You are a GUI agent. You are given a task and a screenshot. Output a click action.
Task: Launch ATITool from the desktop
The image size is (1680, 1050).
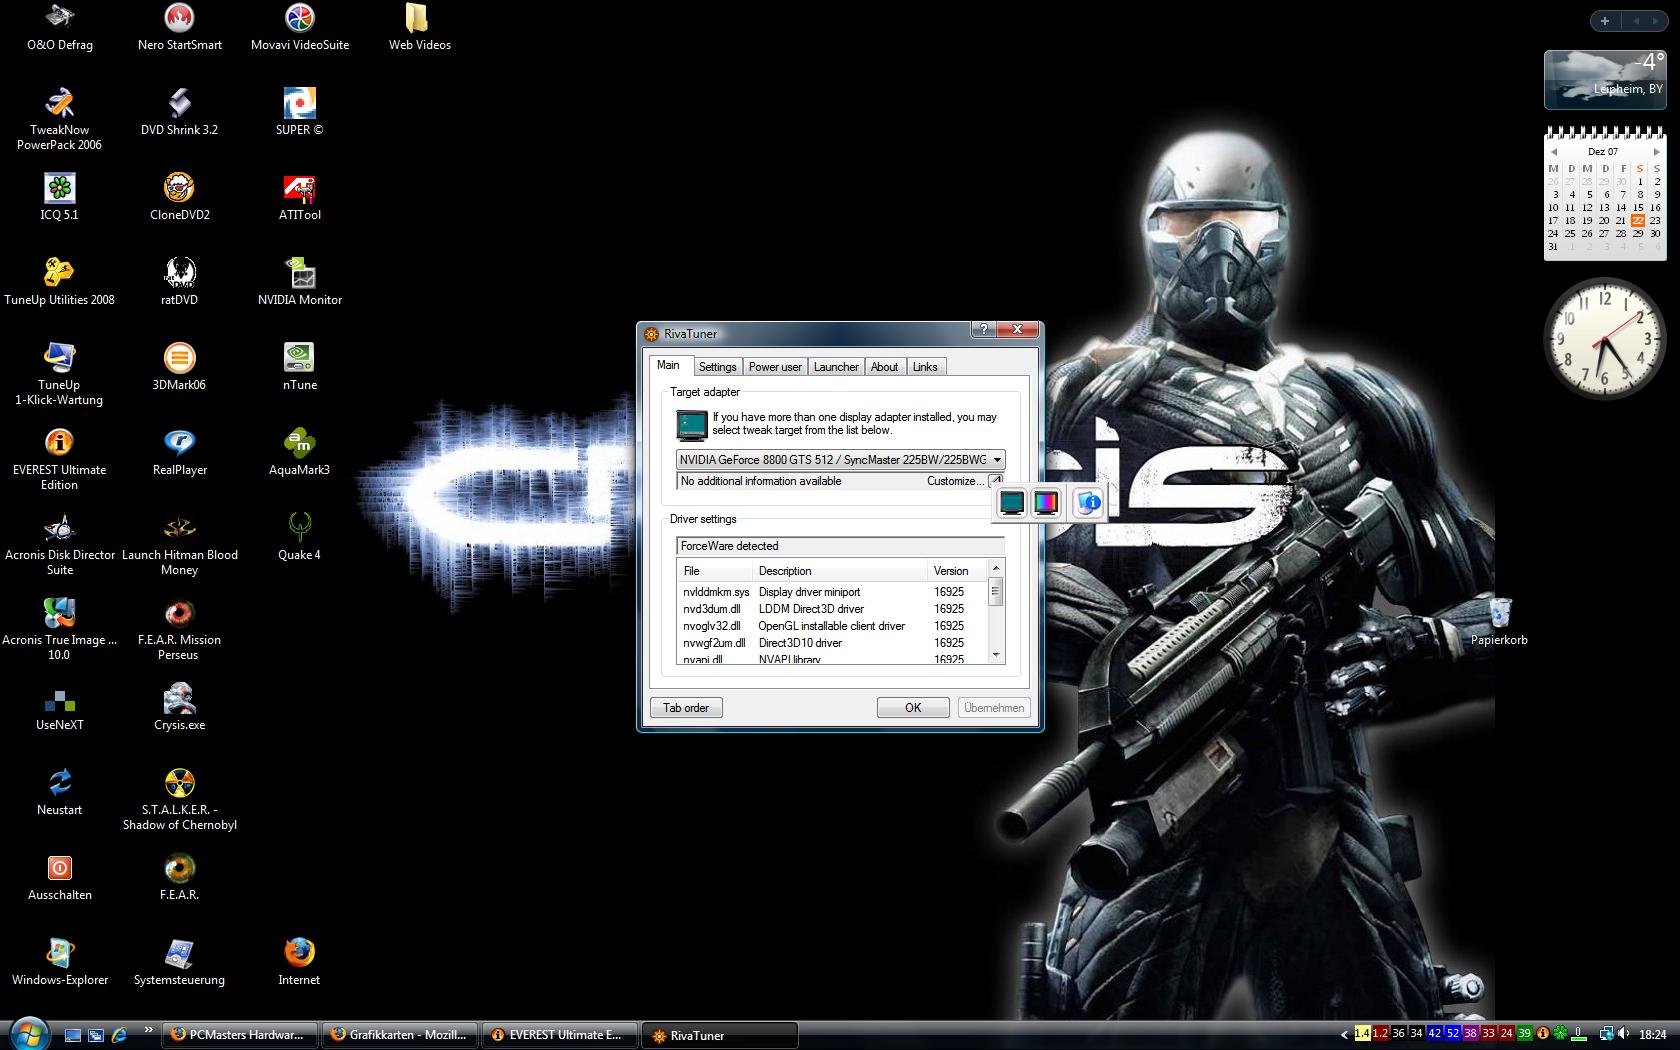click(300, 198)
